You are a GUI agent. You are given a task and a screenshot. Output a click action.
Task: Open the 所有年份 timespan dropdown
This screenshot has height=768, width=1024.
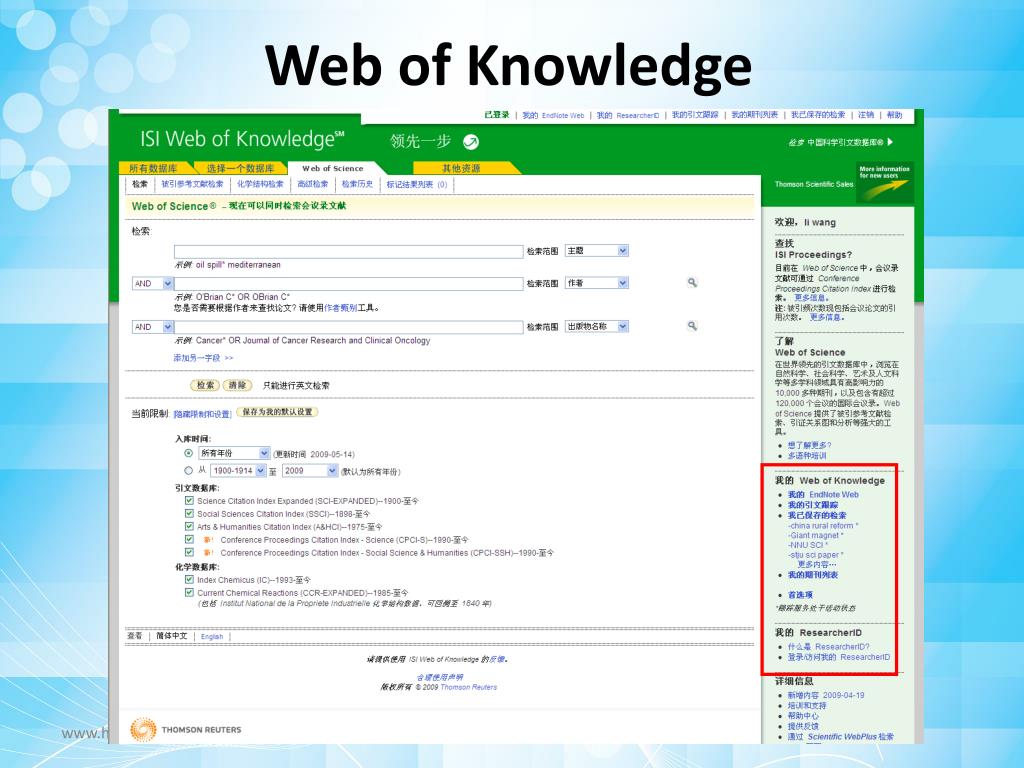pos(234,453)
